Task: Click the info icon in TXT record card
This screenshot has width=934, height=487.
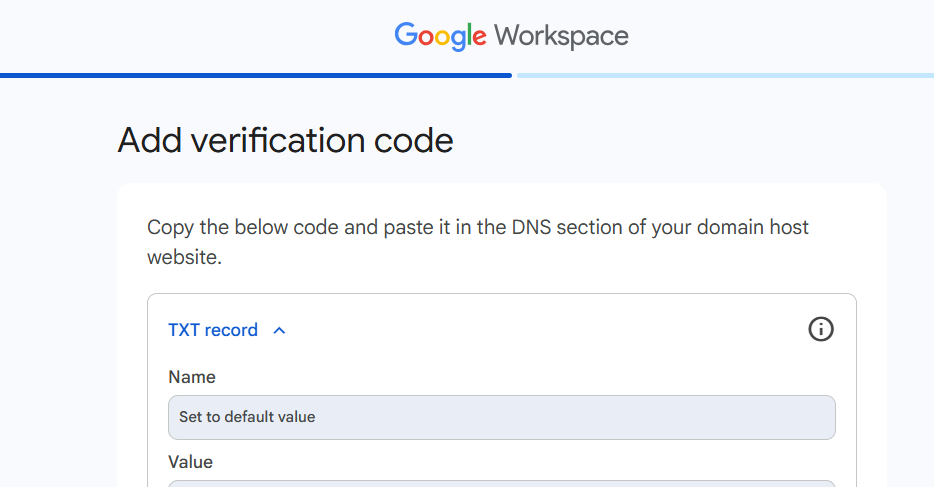Action: pos(820,329)
